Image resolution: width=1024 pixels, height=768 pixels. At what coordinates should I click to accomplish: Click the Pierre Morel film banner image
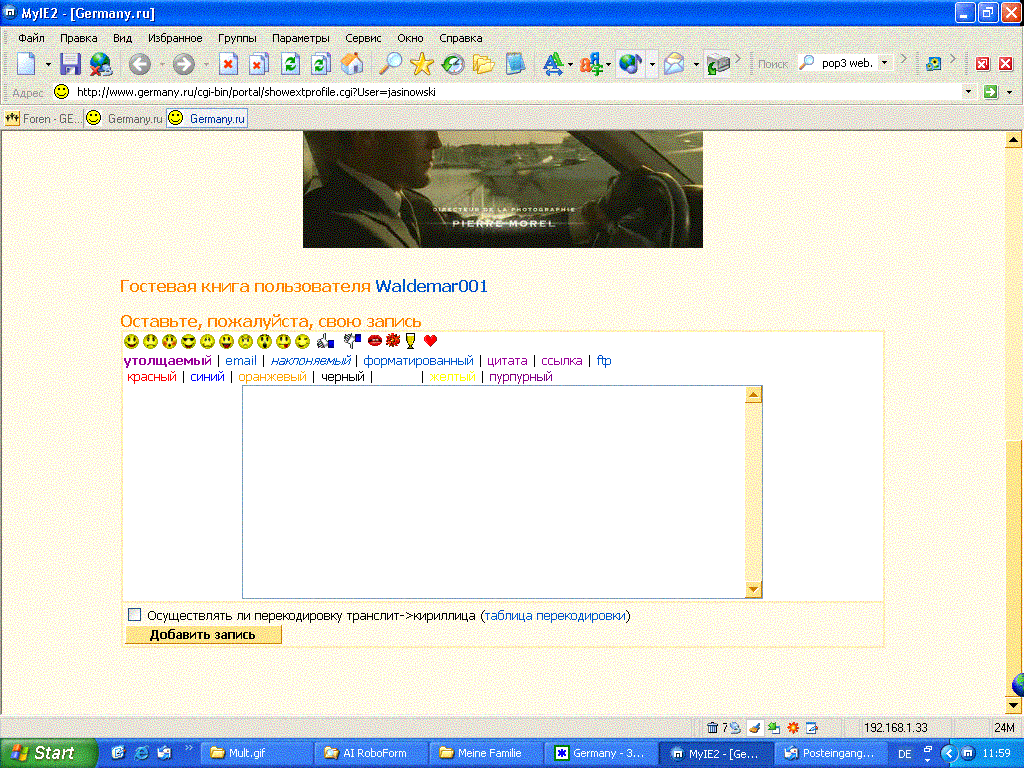point(503,189)
